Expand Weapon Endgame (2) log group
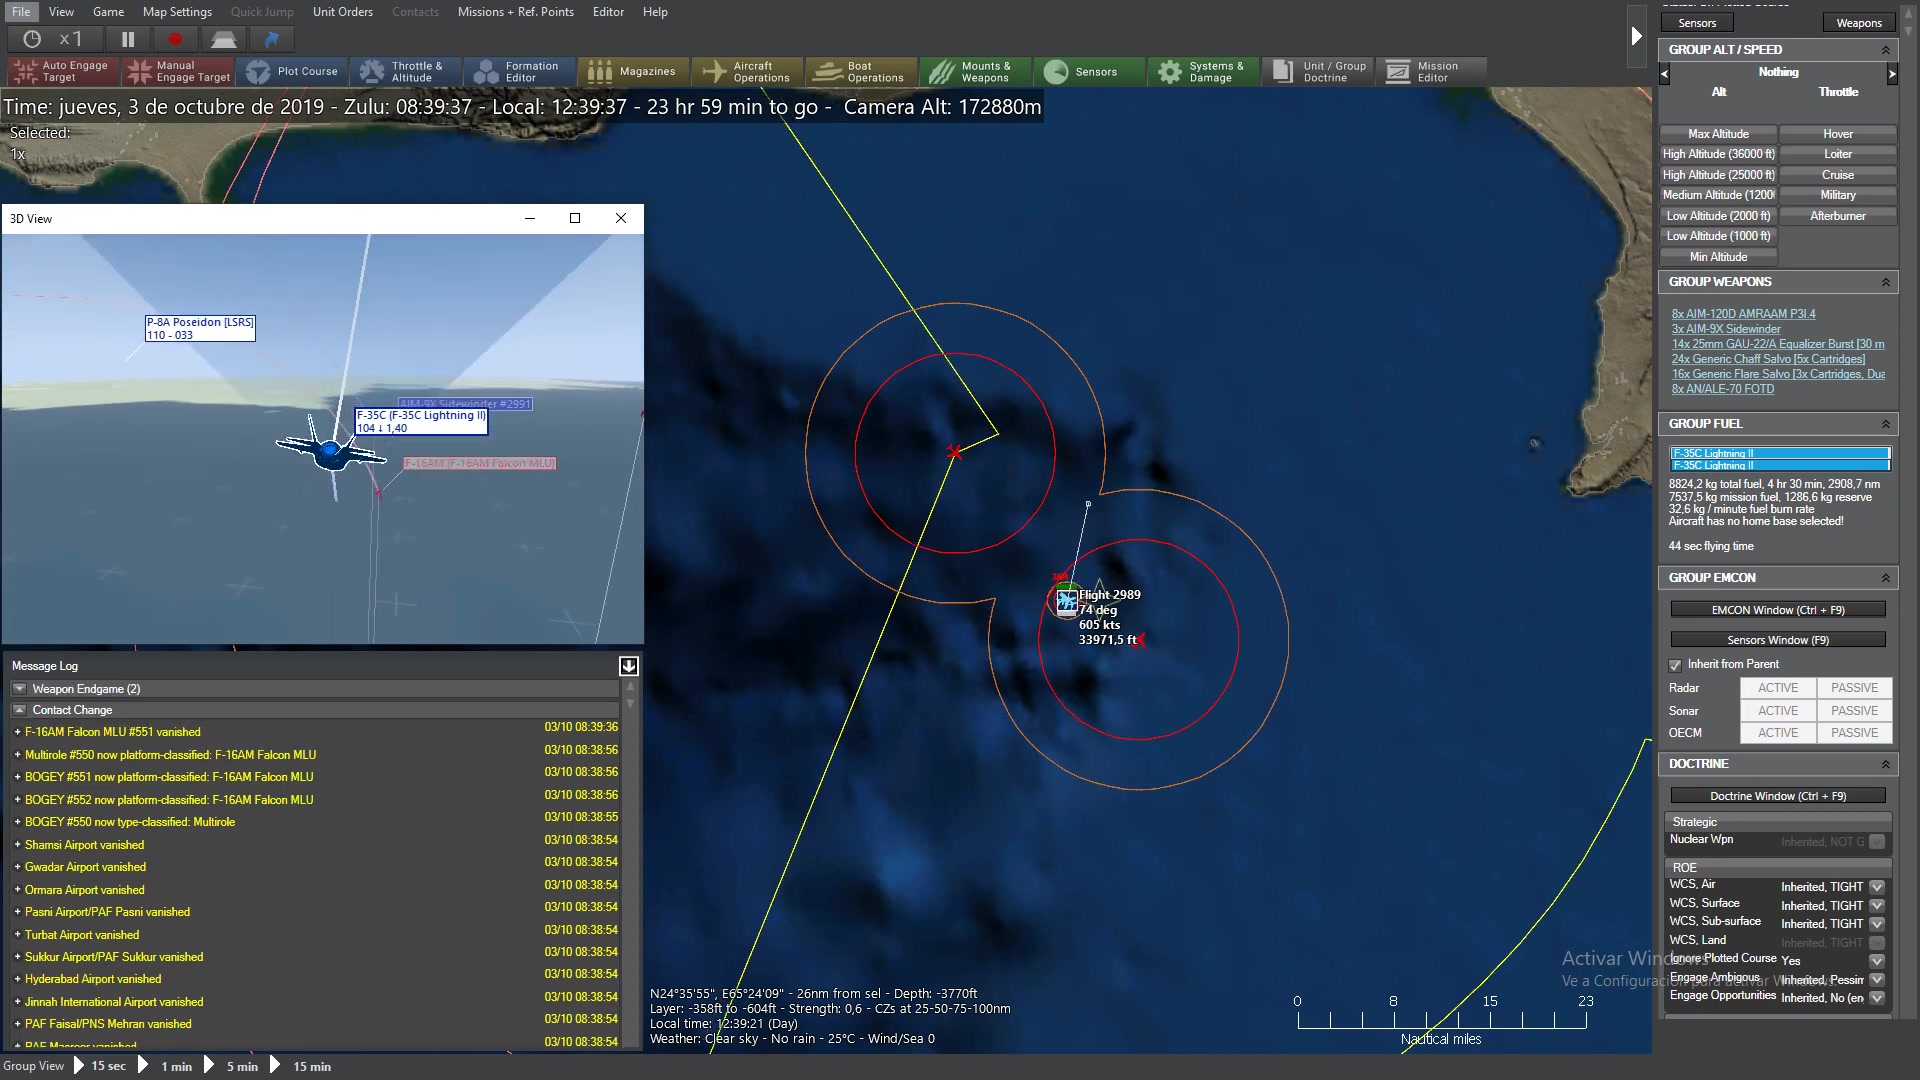The height and width of the screenshot is (1080, 1920). pos(19,689)
